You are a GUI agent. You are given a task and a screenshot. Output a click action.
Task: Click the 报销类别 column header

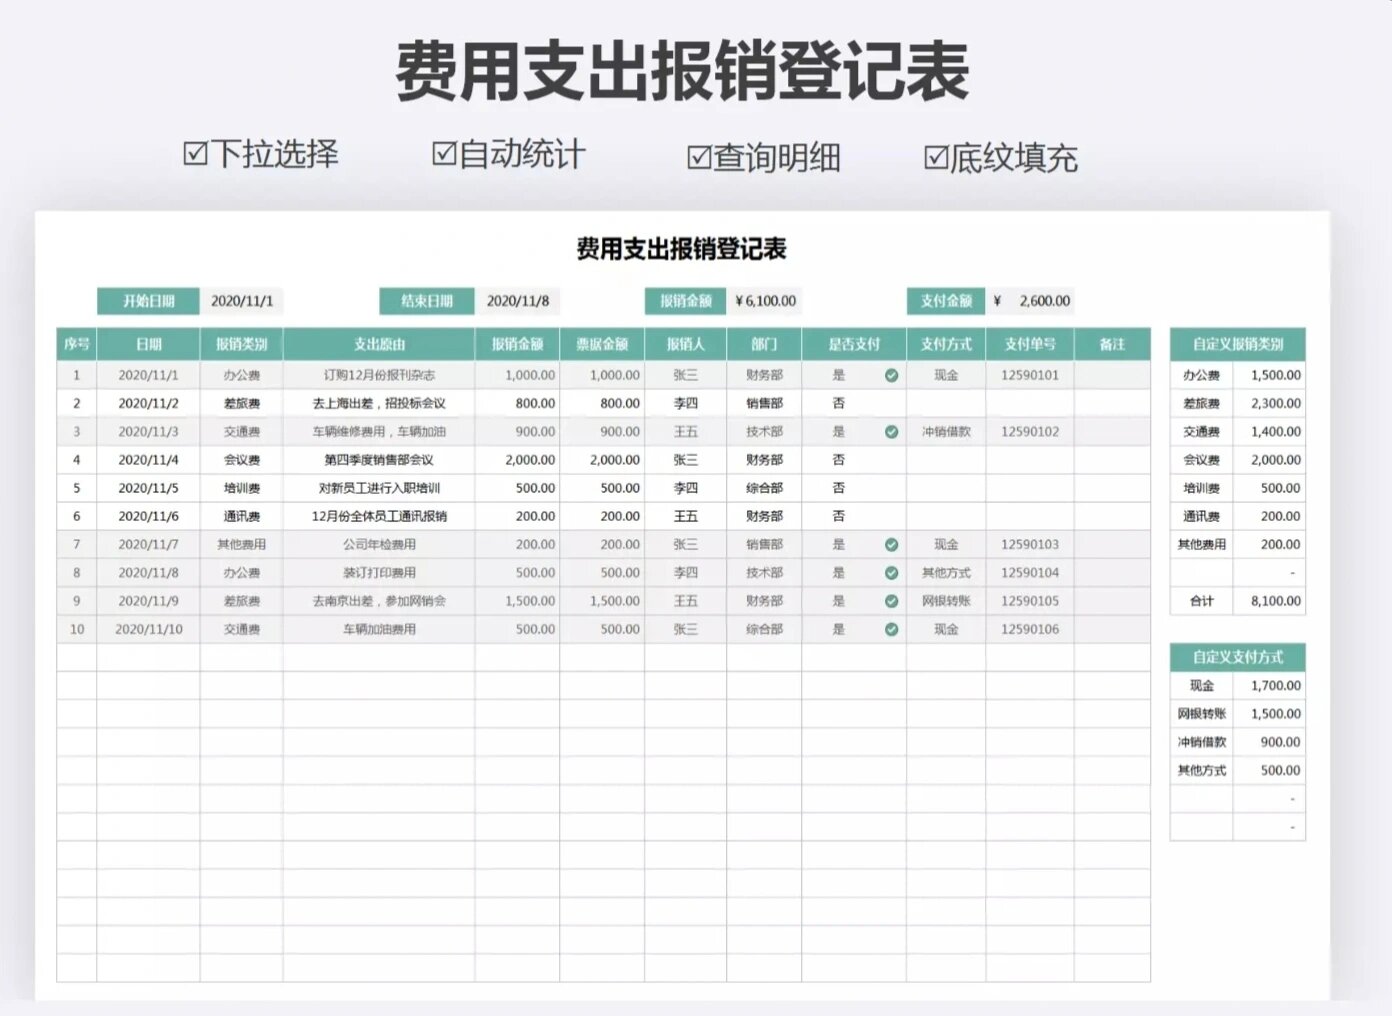pos(241,344)
